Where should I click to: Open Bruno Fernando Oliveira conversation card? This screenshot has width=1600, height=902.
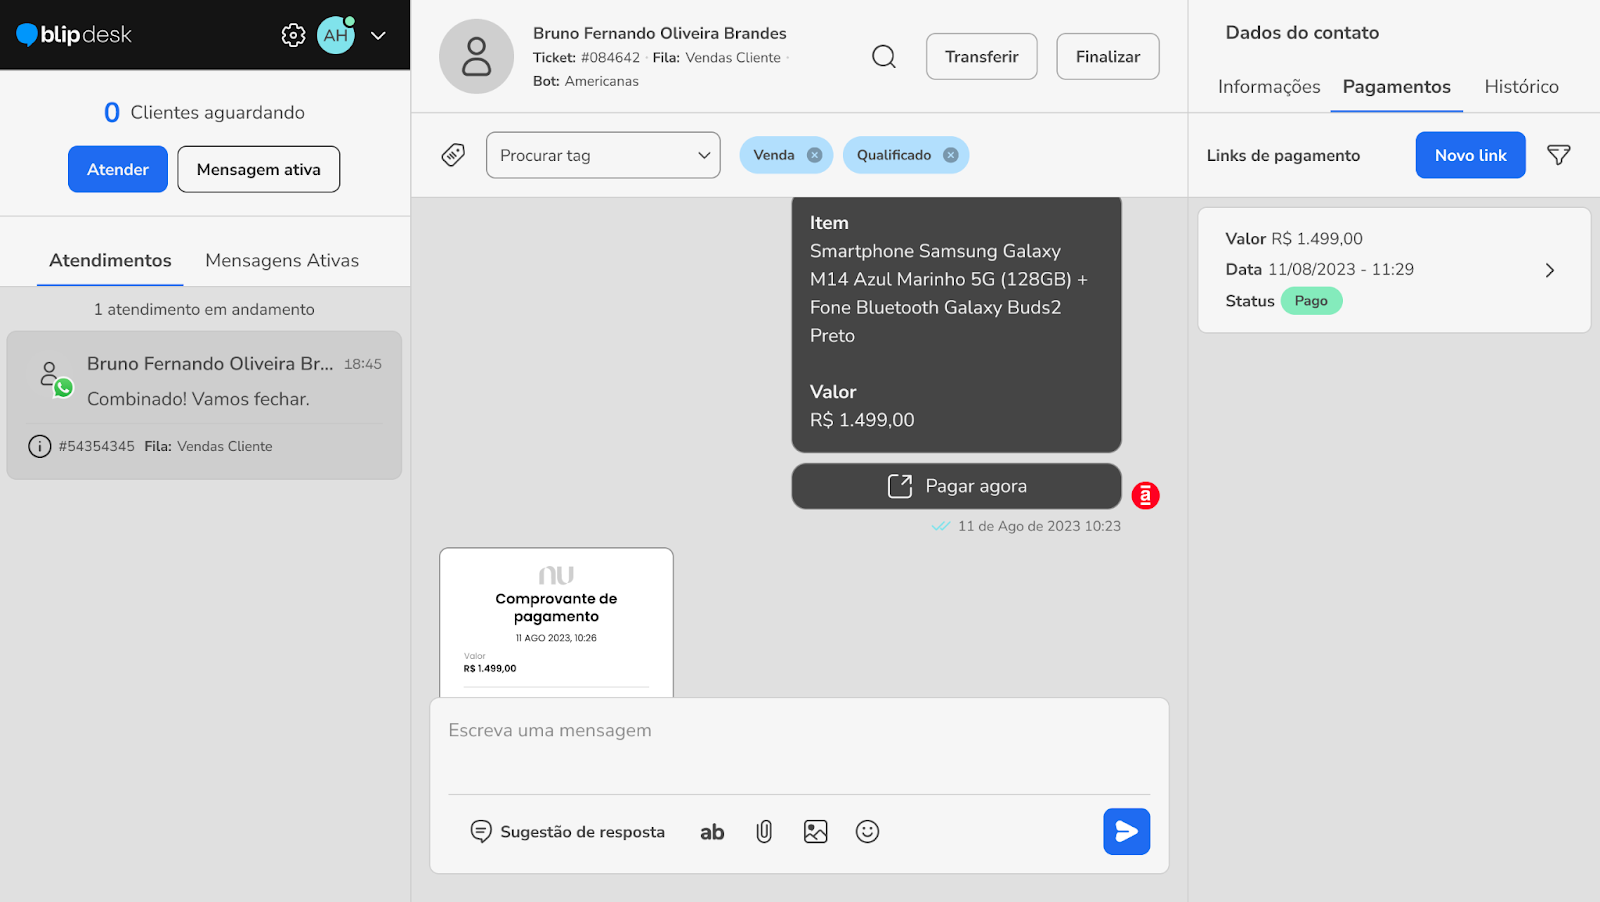pyautogui.click(x=204, y=405)
